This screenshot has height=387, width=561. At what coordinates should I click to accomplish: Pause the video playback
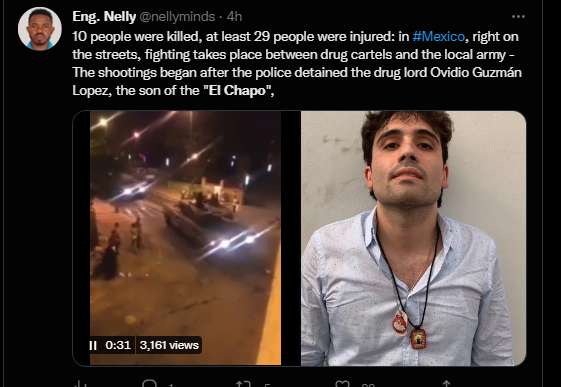[93, 345]
